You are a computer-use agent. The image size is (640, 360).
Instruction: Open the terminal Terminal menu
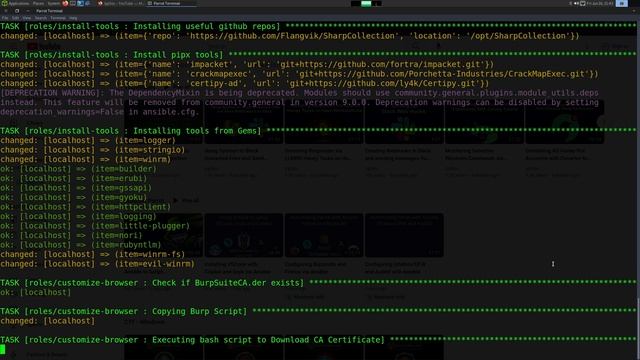pyautogui.click(x=58, y=18)
